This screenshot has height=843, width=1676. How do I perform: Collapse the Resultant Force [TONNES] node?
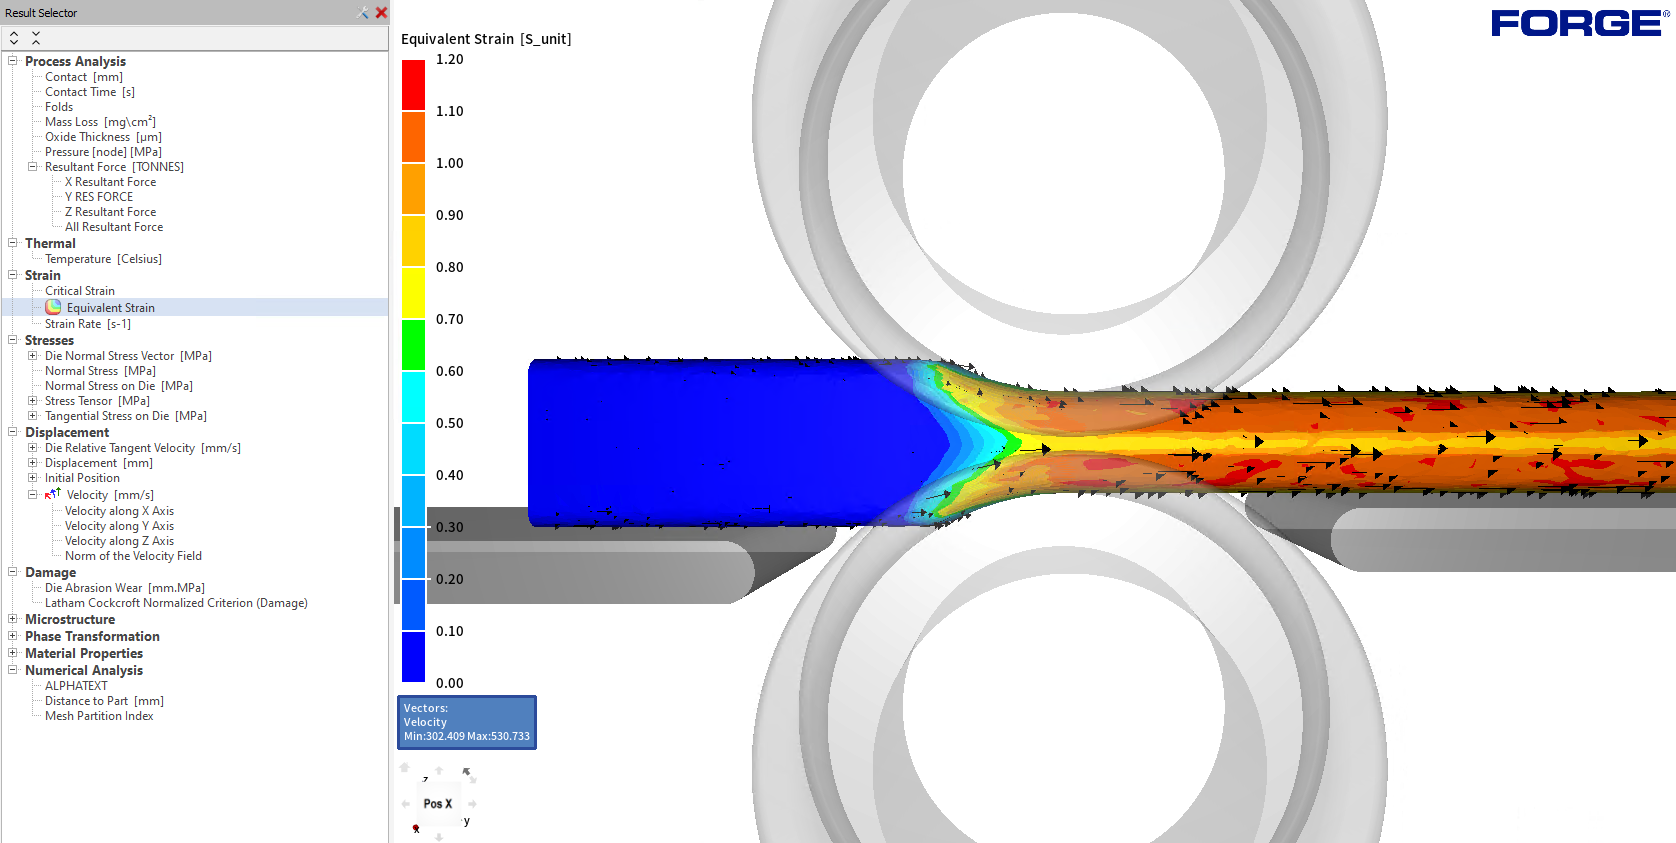[32, 167]
